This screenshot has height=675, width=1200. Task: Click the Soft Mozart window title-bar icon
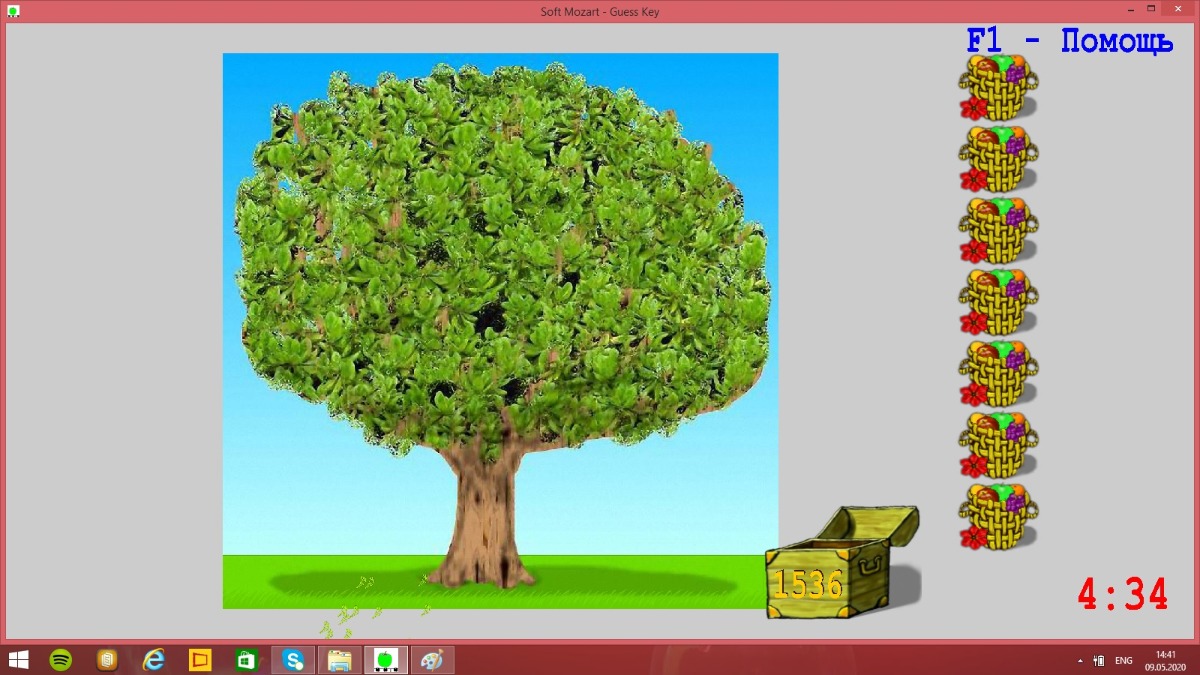point(12,11)
